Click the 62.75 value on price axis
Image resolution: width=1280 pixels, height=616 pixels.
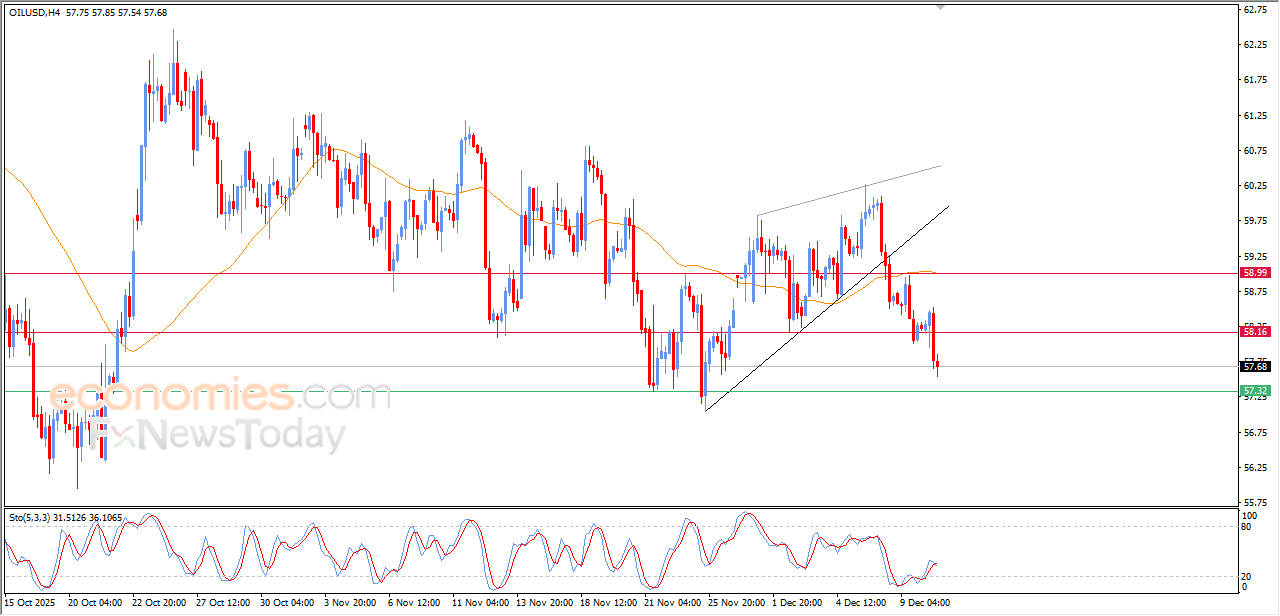(x=1254, y=10)
